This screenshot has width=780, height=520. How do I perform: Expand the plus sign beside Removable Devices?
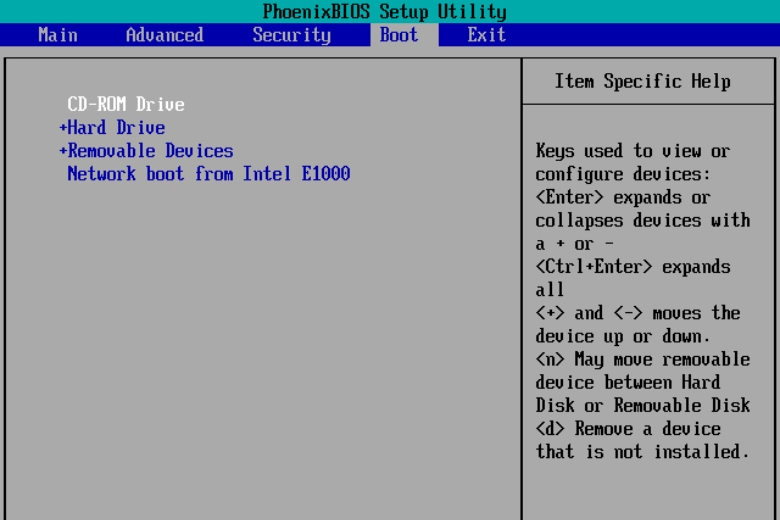pos(63,151)
